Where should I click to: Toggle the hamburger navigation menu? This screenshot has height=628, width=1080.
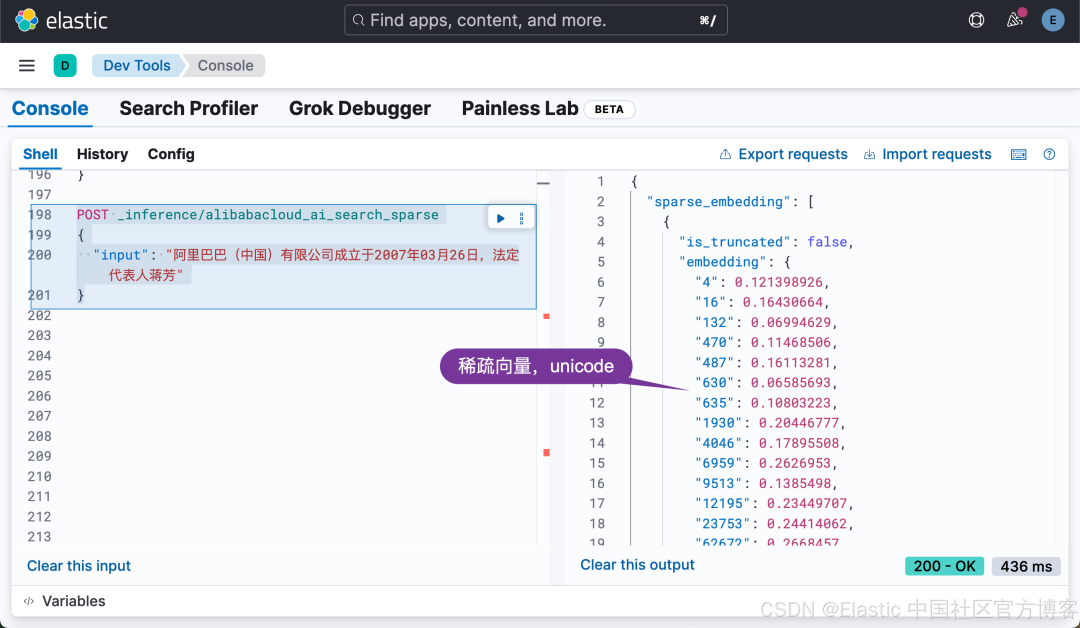tap(27, 66)
